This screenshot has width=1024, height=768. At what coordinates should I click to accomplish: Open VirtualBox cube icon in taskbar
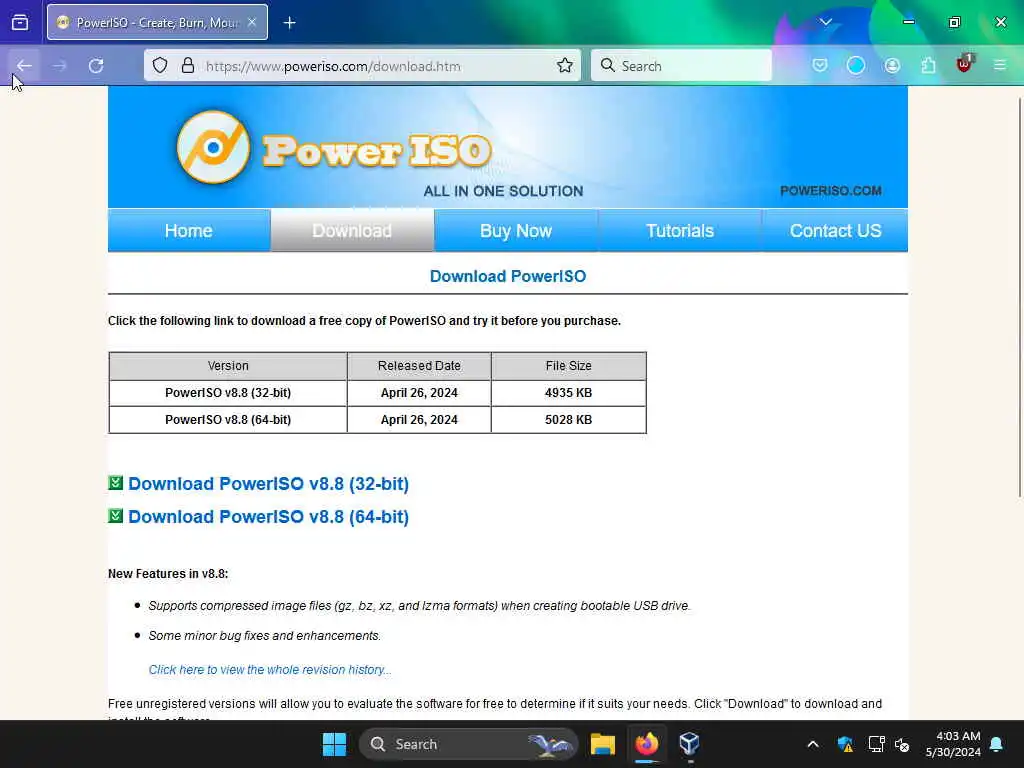[690, 744]
